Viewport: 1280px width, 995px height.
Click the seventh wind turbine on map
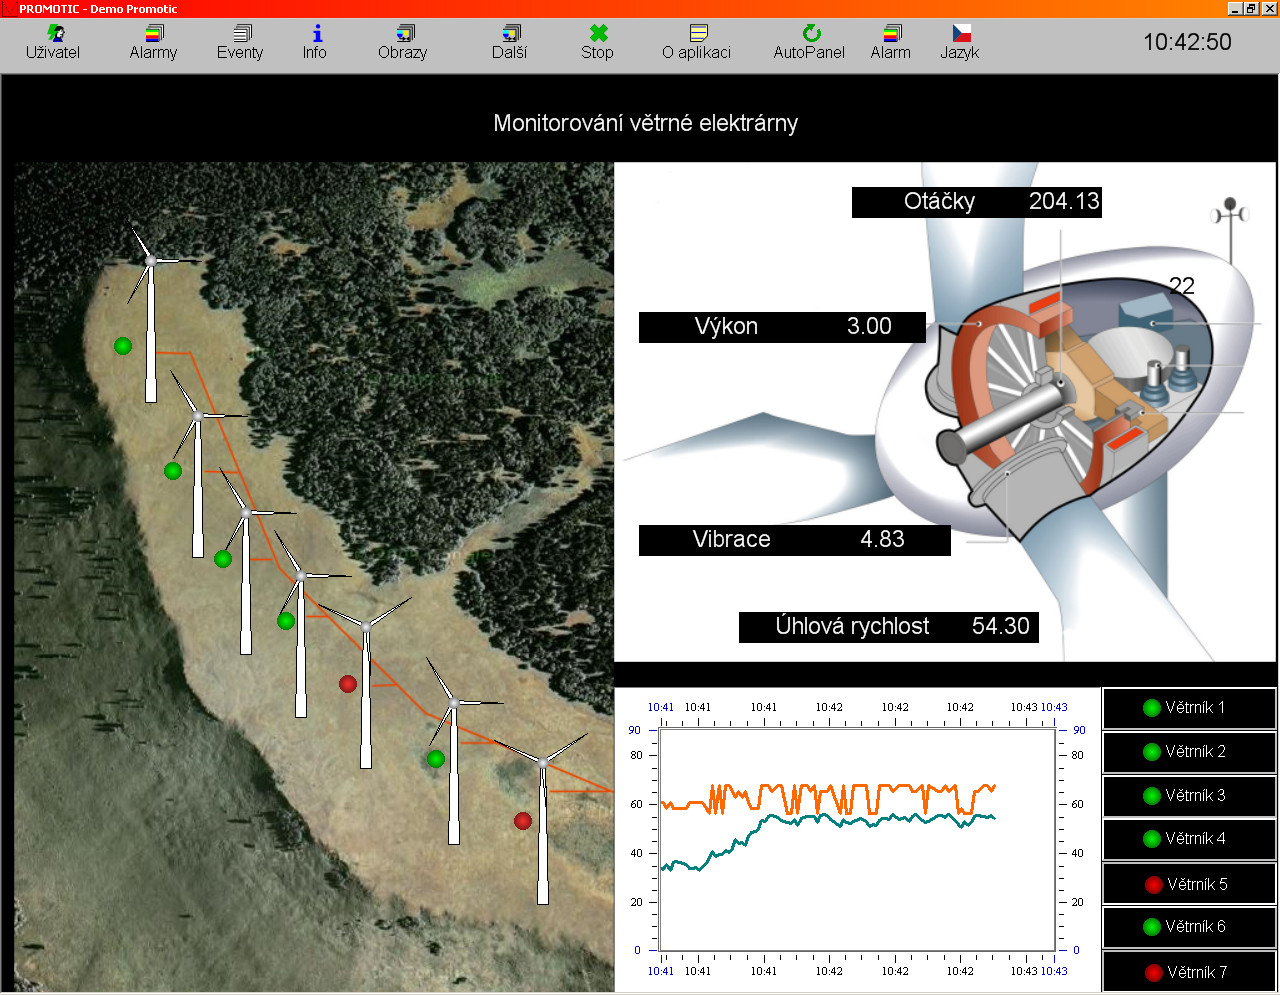(542, 820)
